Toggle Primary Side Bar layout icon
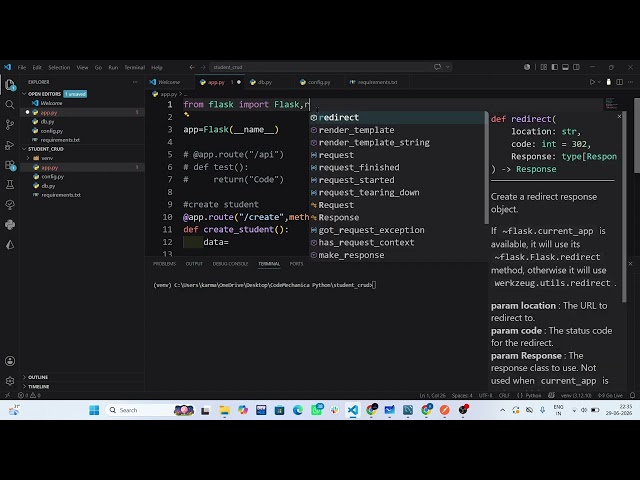Viewport: 640px width, 480px height. (x=555, y=67)
